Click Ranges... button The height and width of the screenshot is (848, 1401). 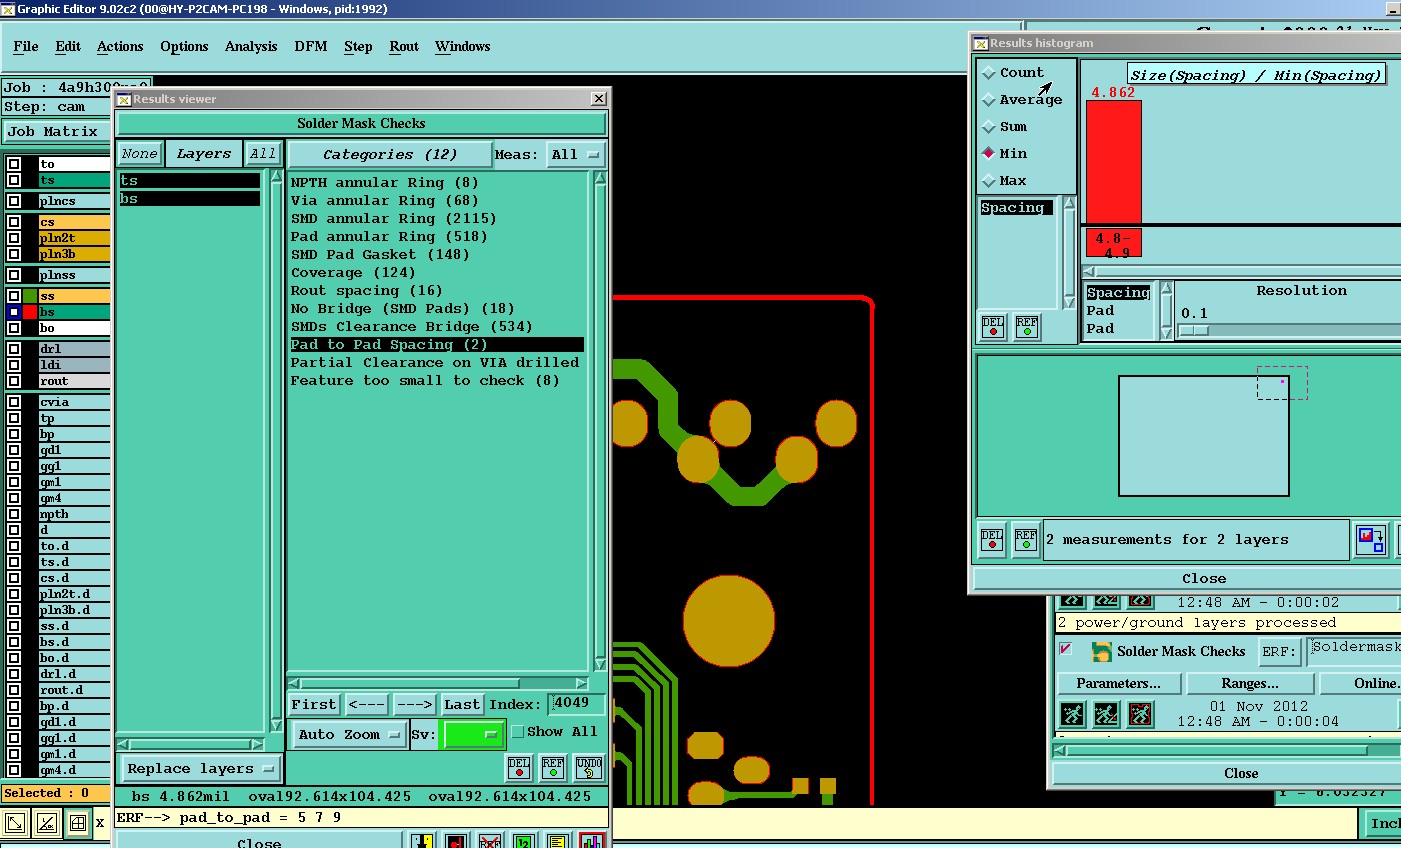pos(1250,684)
